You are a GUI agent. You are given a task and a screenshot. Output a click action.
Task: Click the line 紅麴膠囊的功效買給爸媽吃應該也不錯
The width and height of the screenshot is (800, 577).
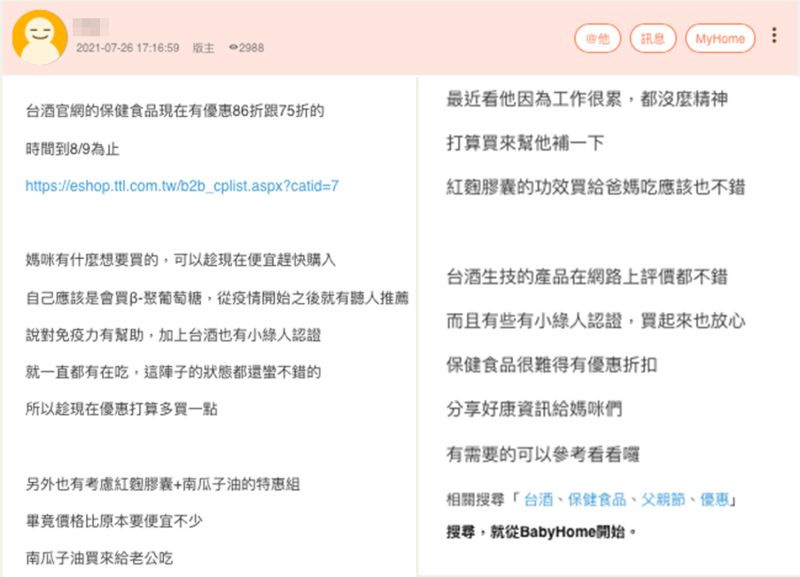596,187
